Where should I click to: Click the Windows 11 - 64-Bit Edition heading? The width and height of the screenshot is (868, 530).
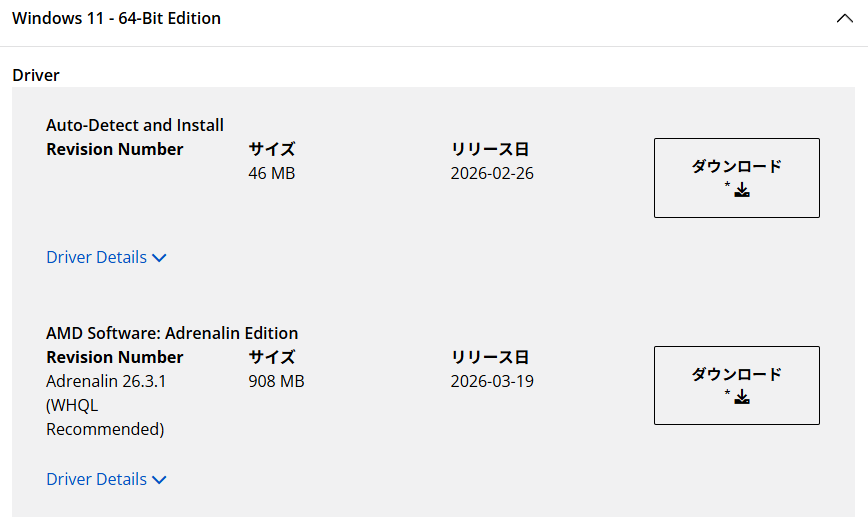coord(116,19)
